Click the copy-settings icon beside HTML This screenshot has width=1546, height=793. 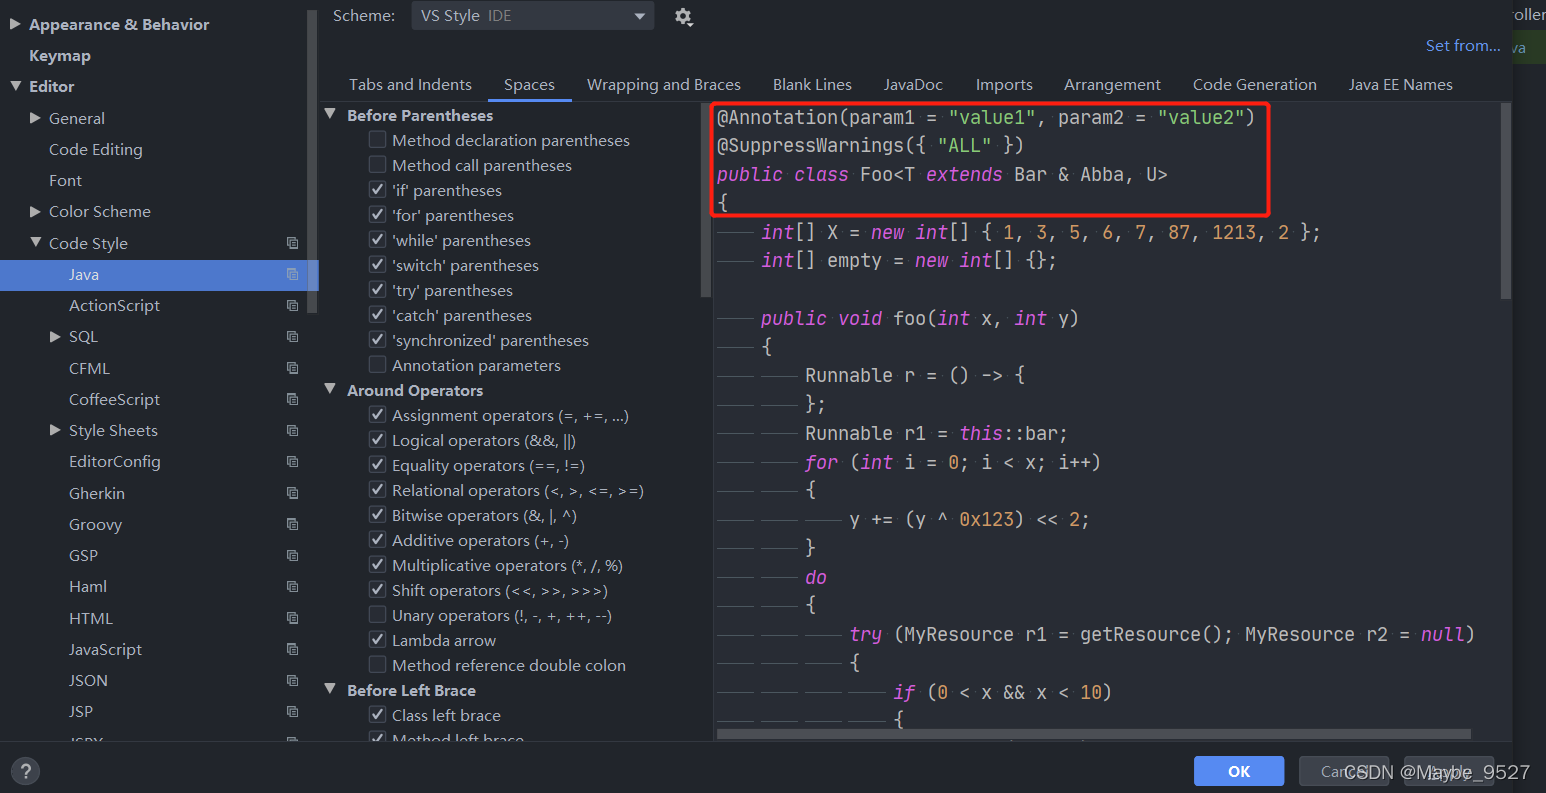292,618
